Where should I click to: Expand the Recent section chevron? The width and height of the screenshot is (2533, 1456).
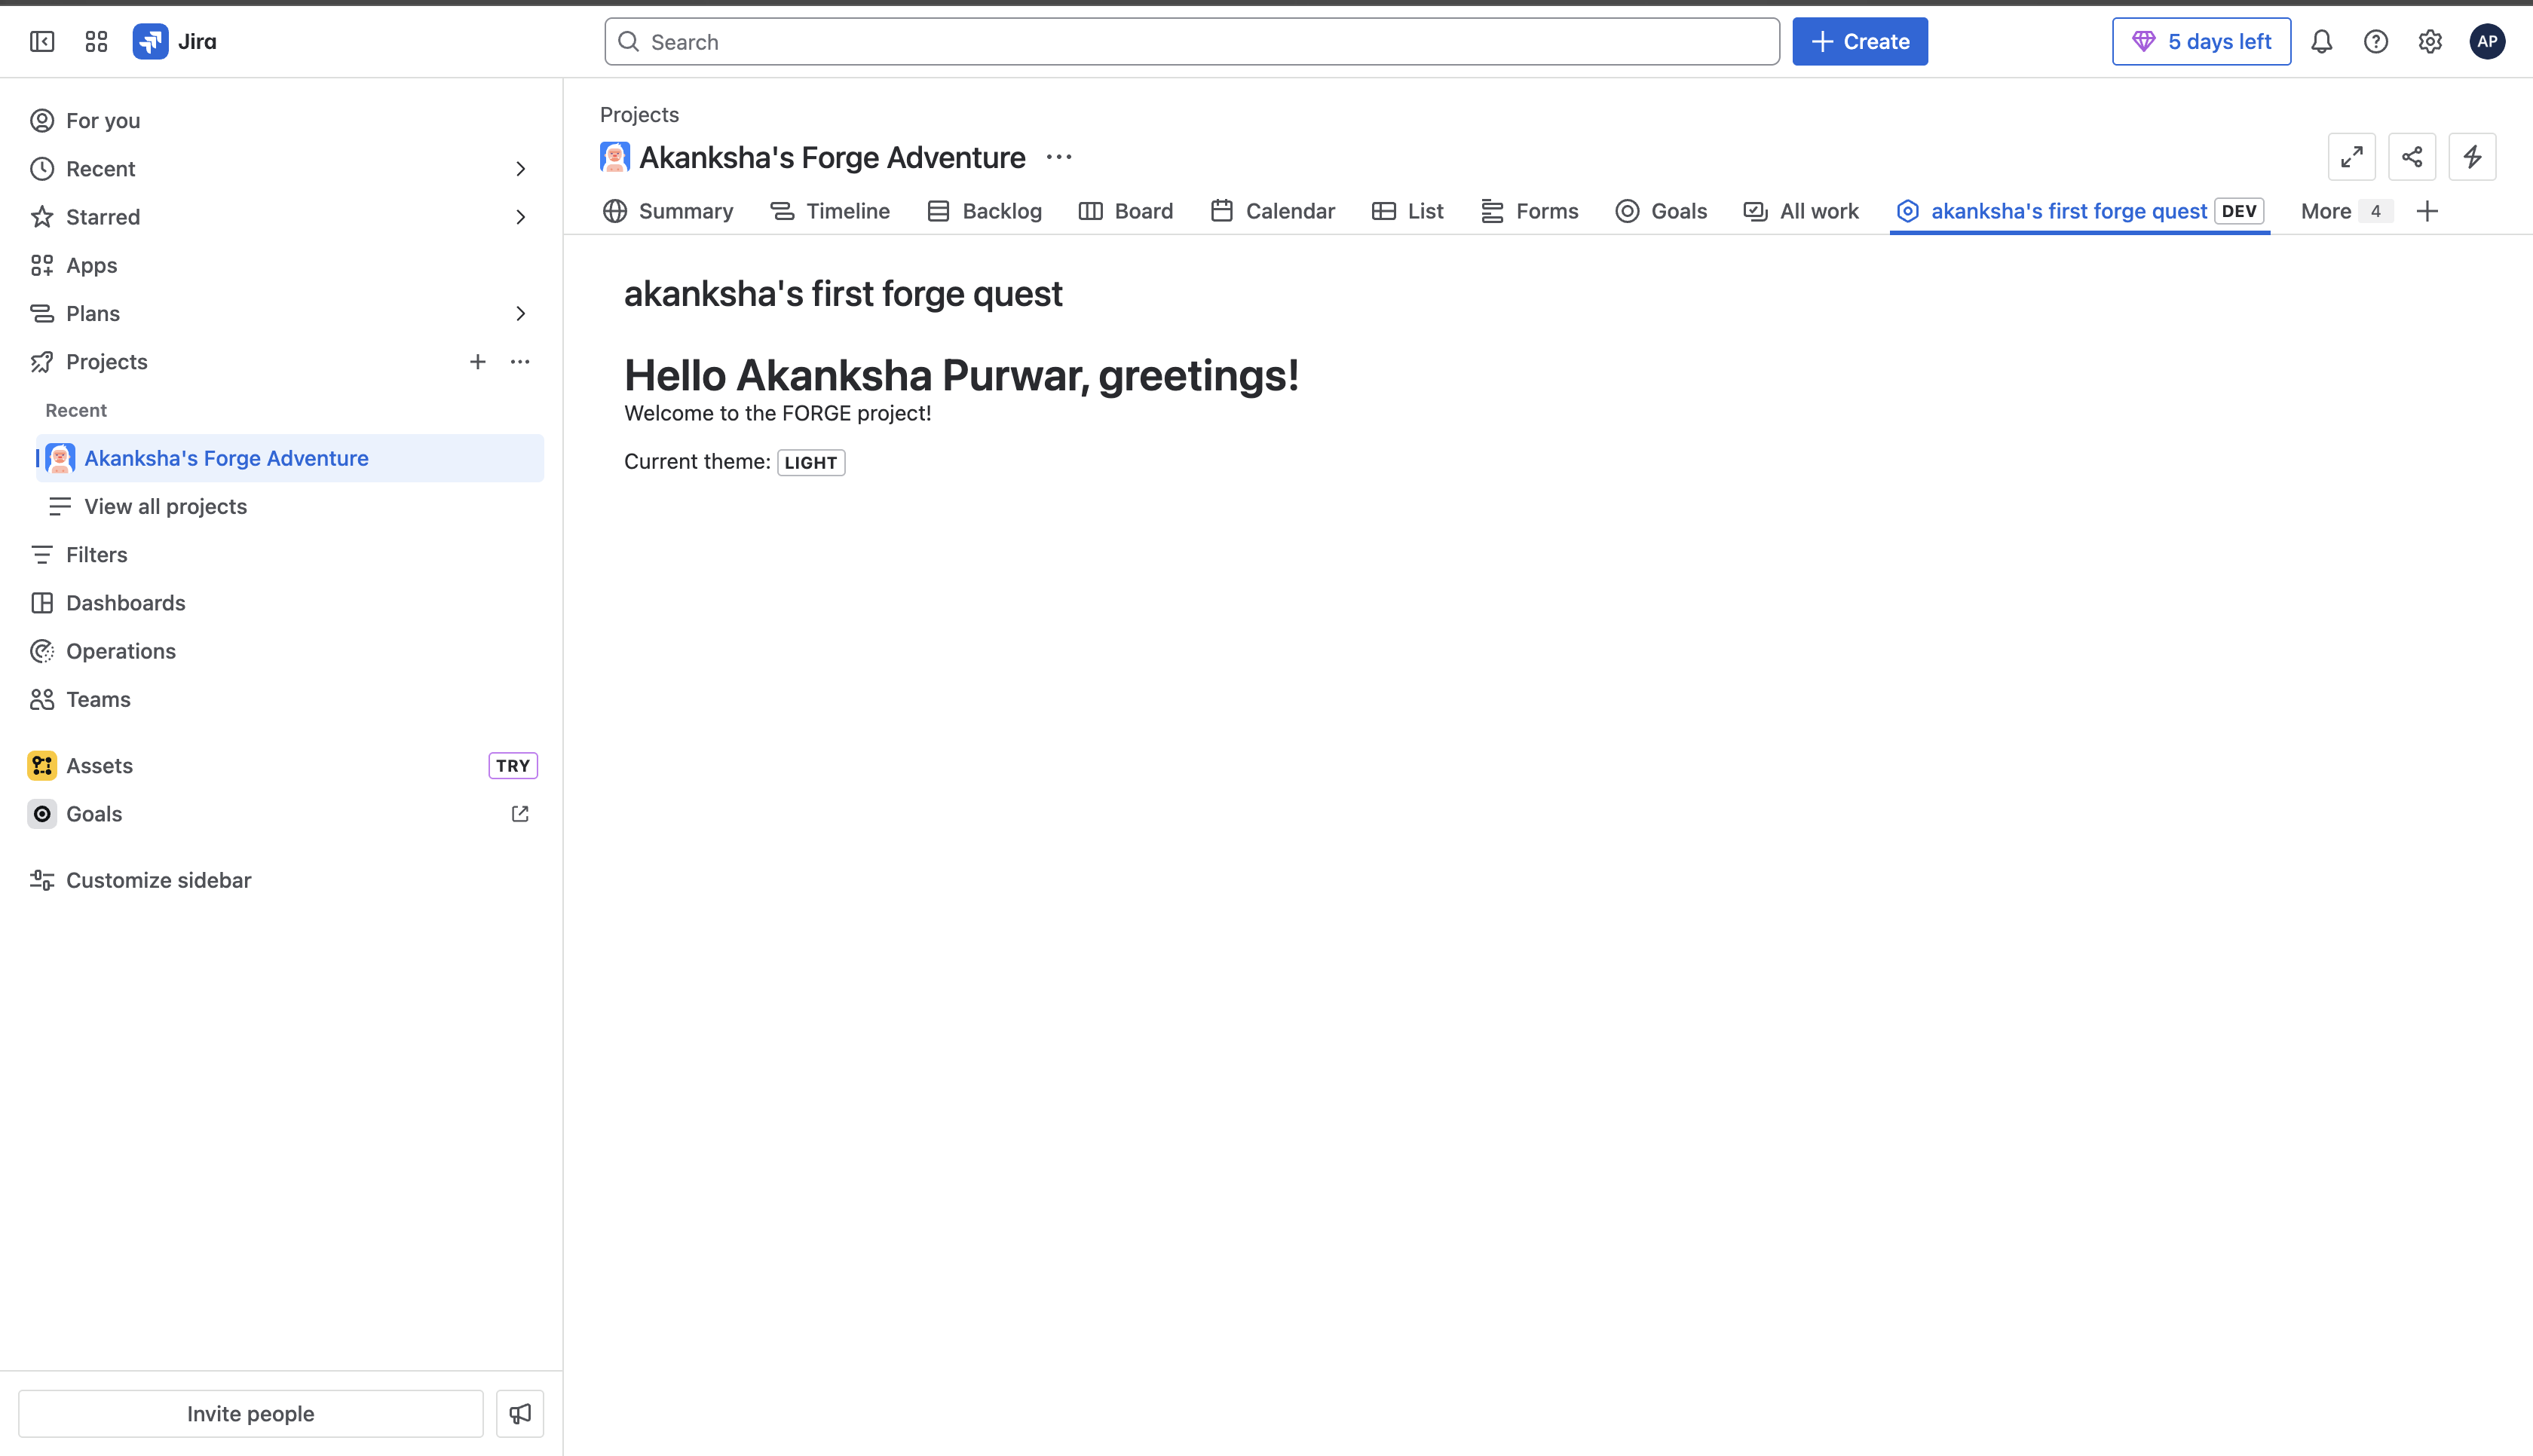(x=520, y=169)
